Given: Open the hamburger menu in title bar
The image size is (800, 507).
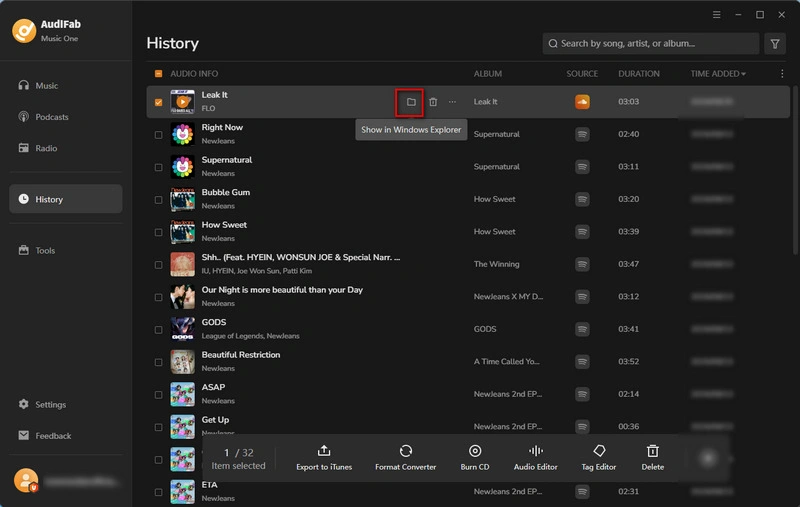Looking at the screenshot, I should (x=716, y=15).
